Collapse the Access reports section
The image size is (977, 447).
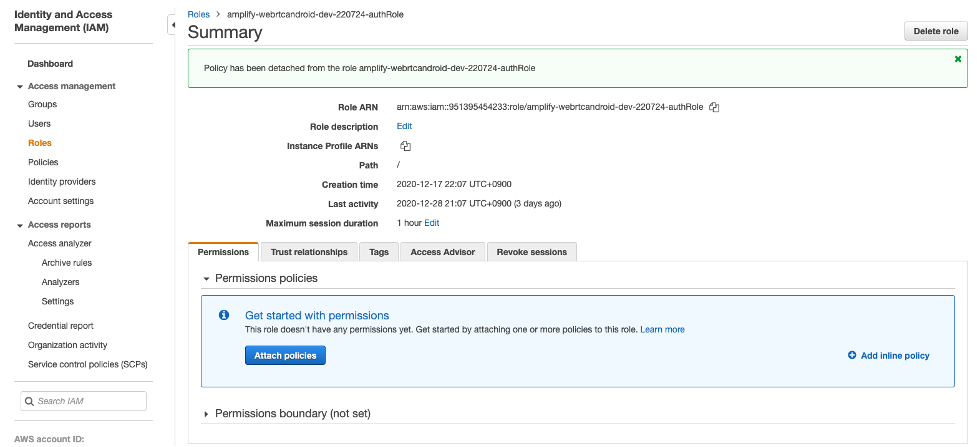tap(21, 225)
